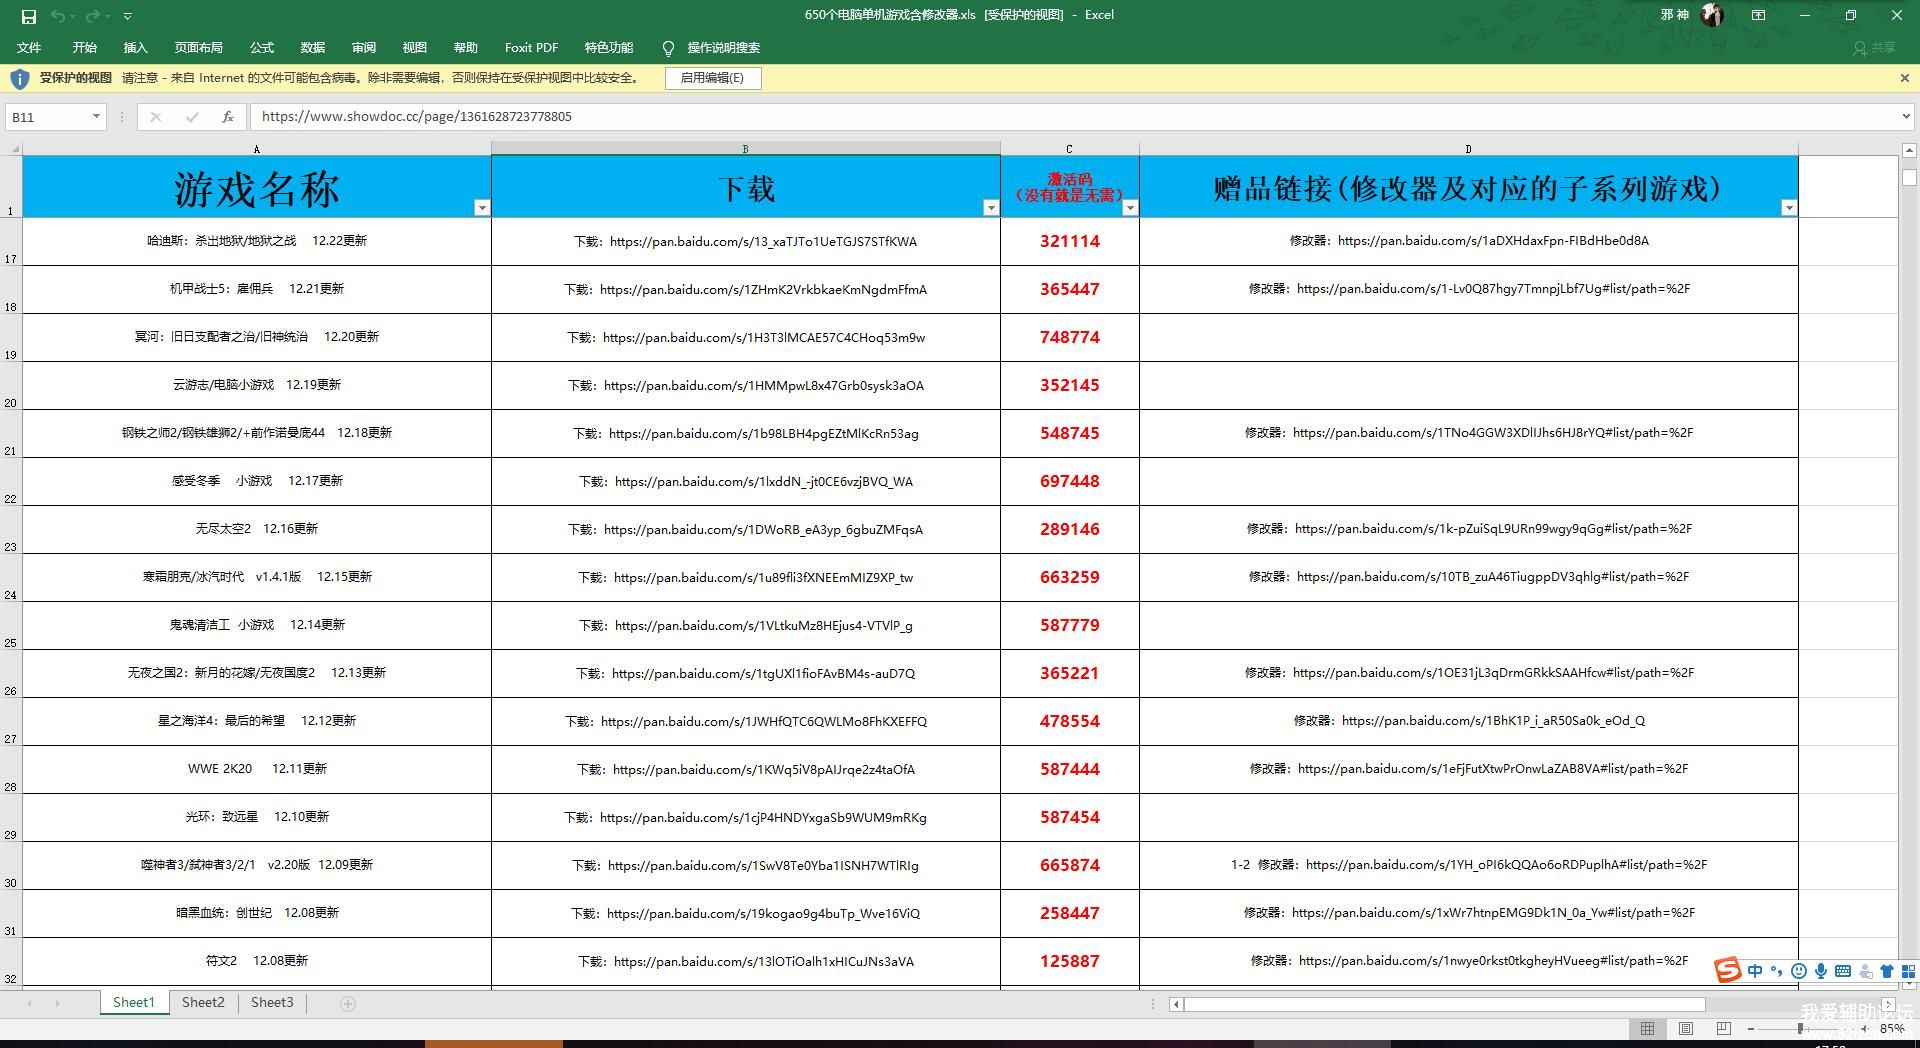Click the Sogou smiley emoji icon
Viewport: 1920px width, 1048px height.
1799,970
